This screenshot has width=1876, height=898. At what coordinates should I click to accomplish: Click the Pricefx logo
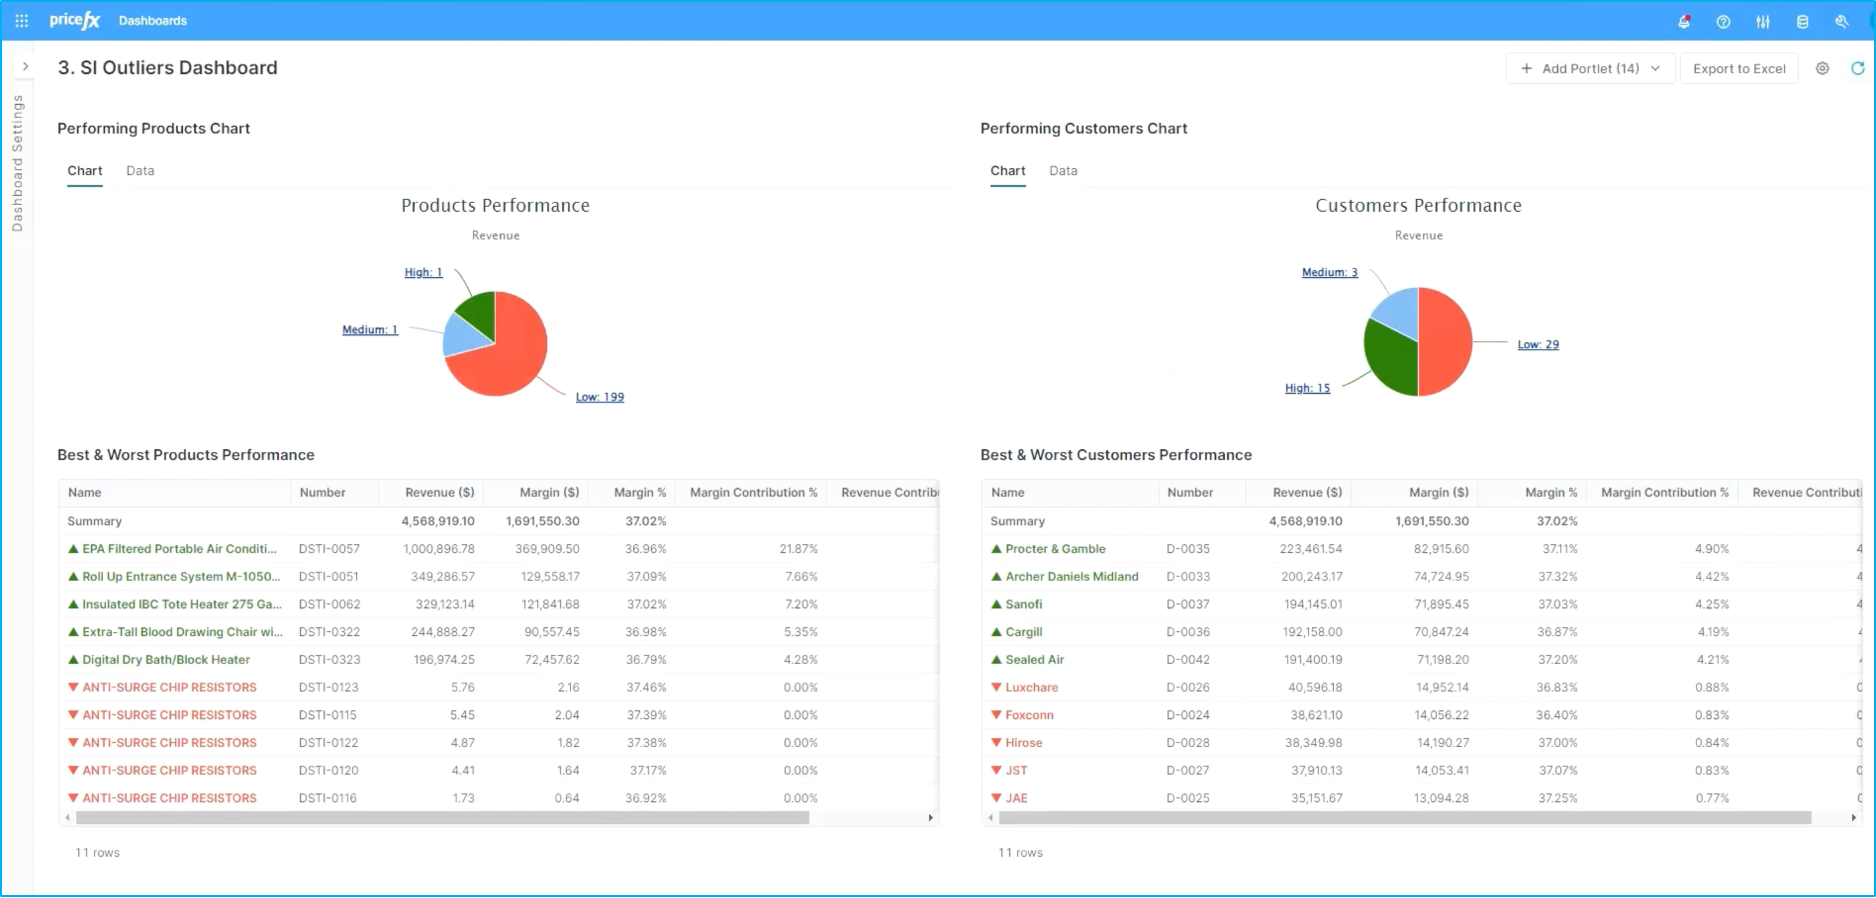click(x=75, y=20)
